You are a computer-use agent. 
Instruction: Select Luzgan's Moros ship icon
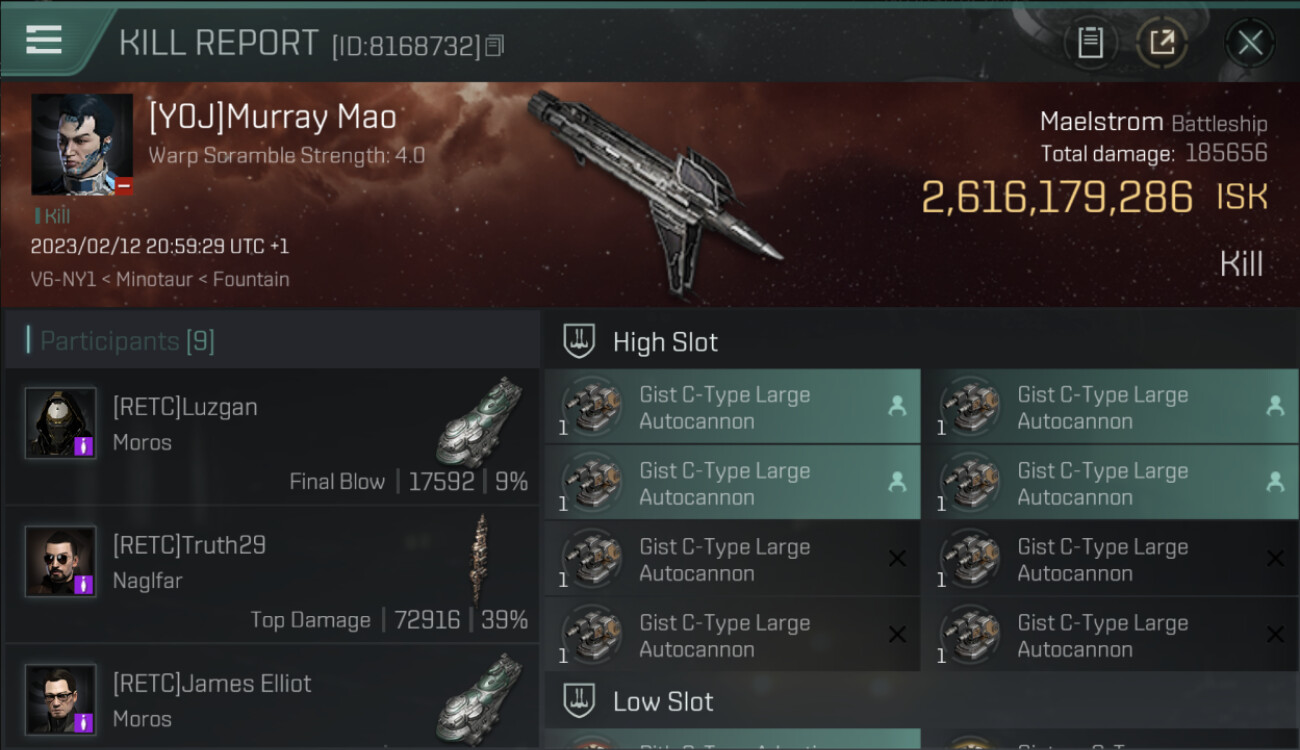(480, 421)
